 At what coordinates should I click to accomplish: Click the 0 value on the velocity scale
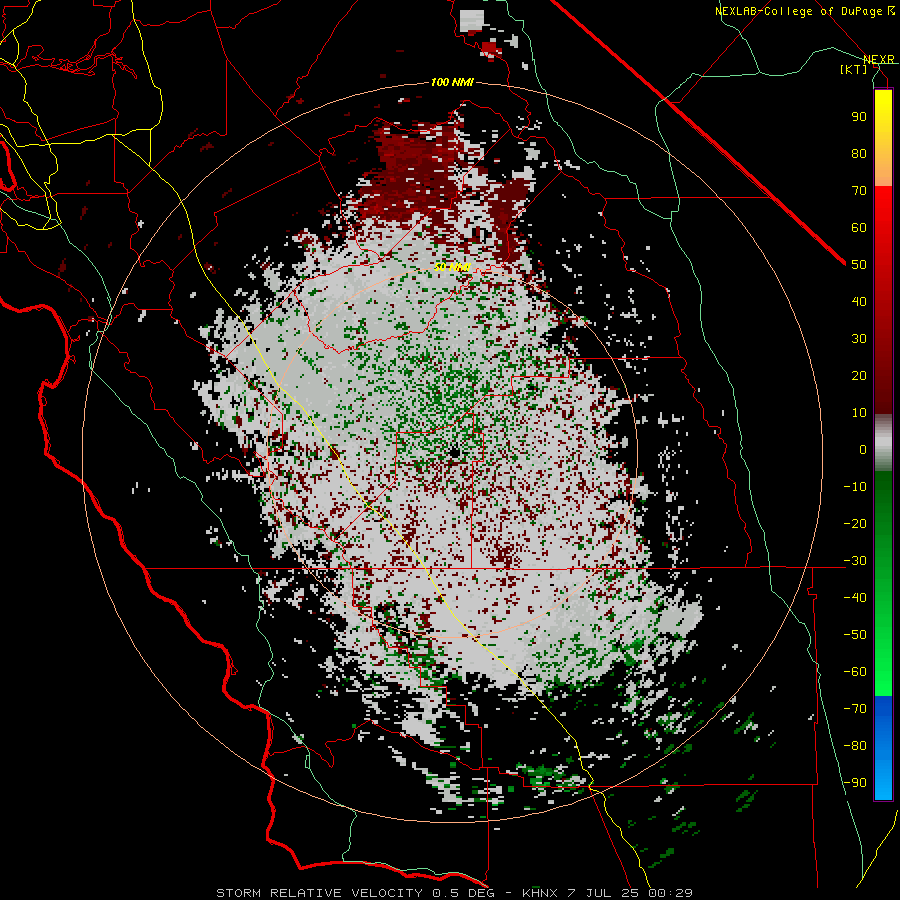(863, 449)
